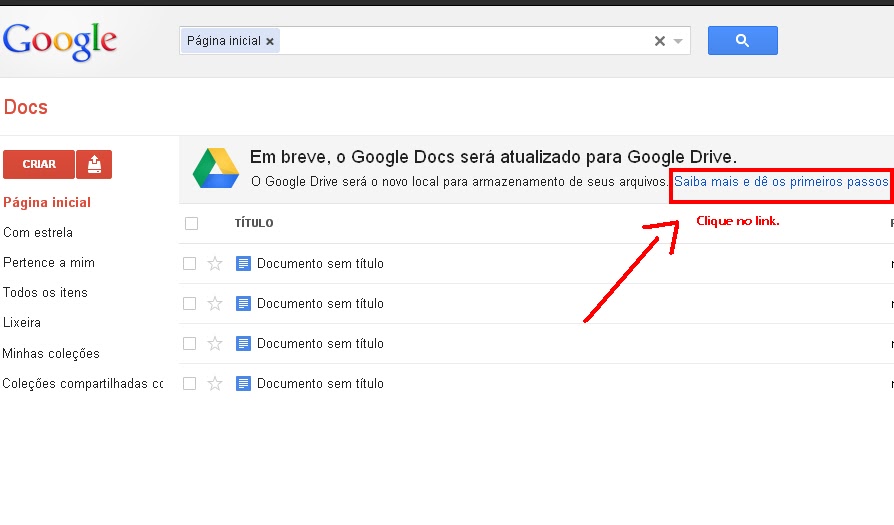Show Todos os itens
The width and height of the screenshot is (894, 525).
[x=45, y=292]
